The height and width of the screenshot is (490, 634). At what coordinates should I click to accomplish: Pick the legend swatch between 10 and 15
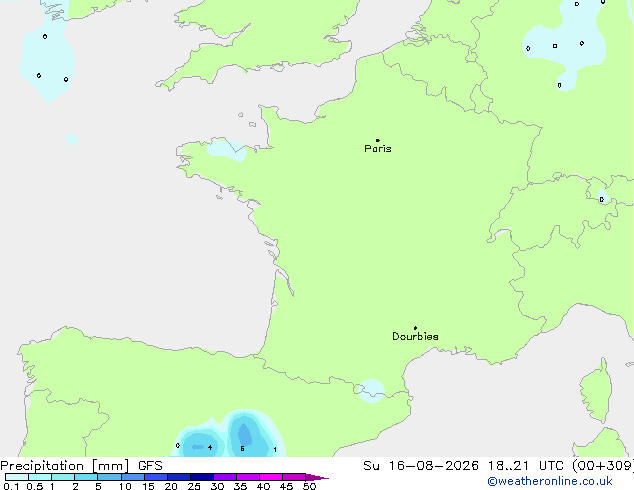coord(133,477)
